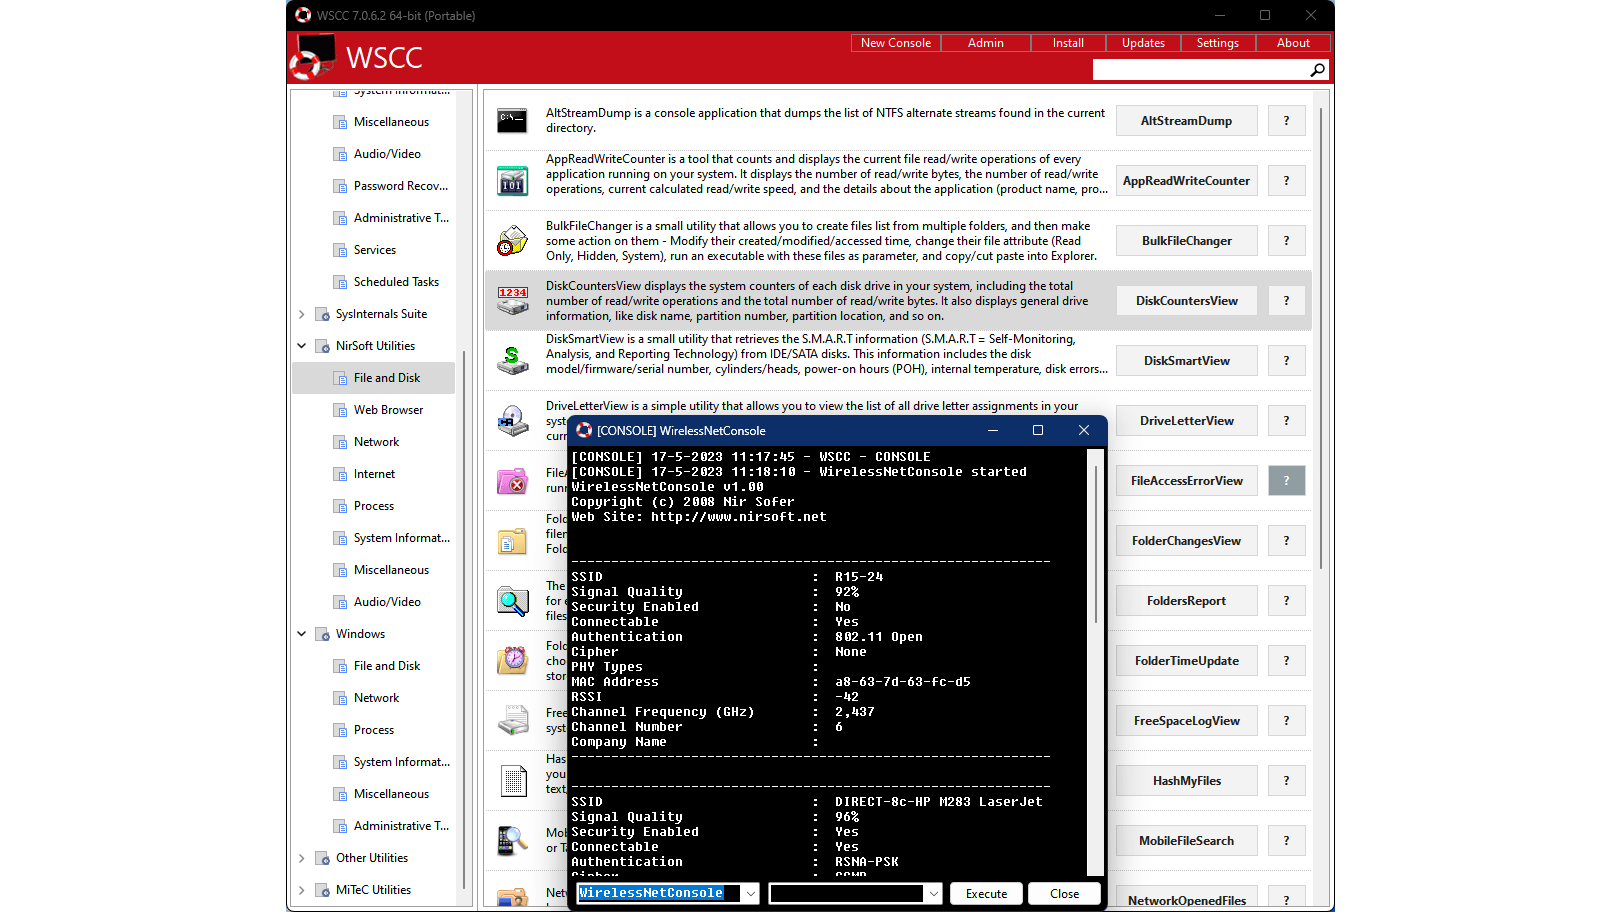Image resolution: width=1621 pixels, height=912 pixels.
Task: Collapse the Windows tree node
Action: coord(302,634)
